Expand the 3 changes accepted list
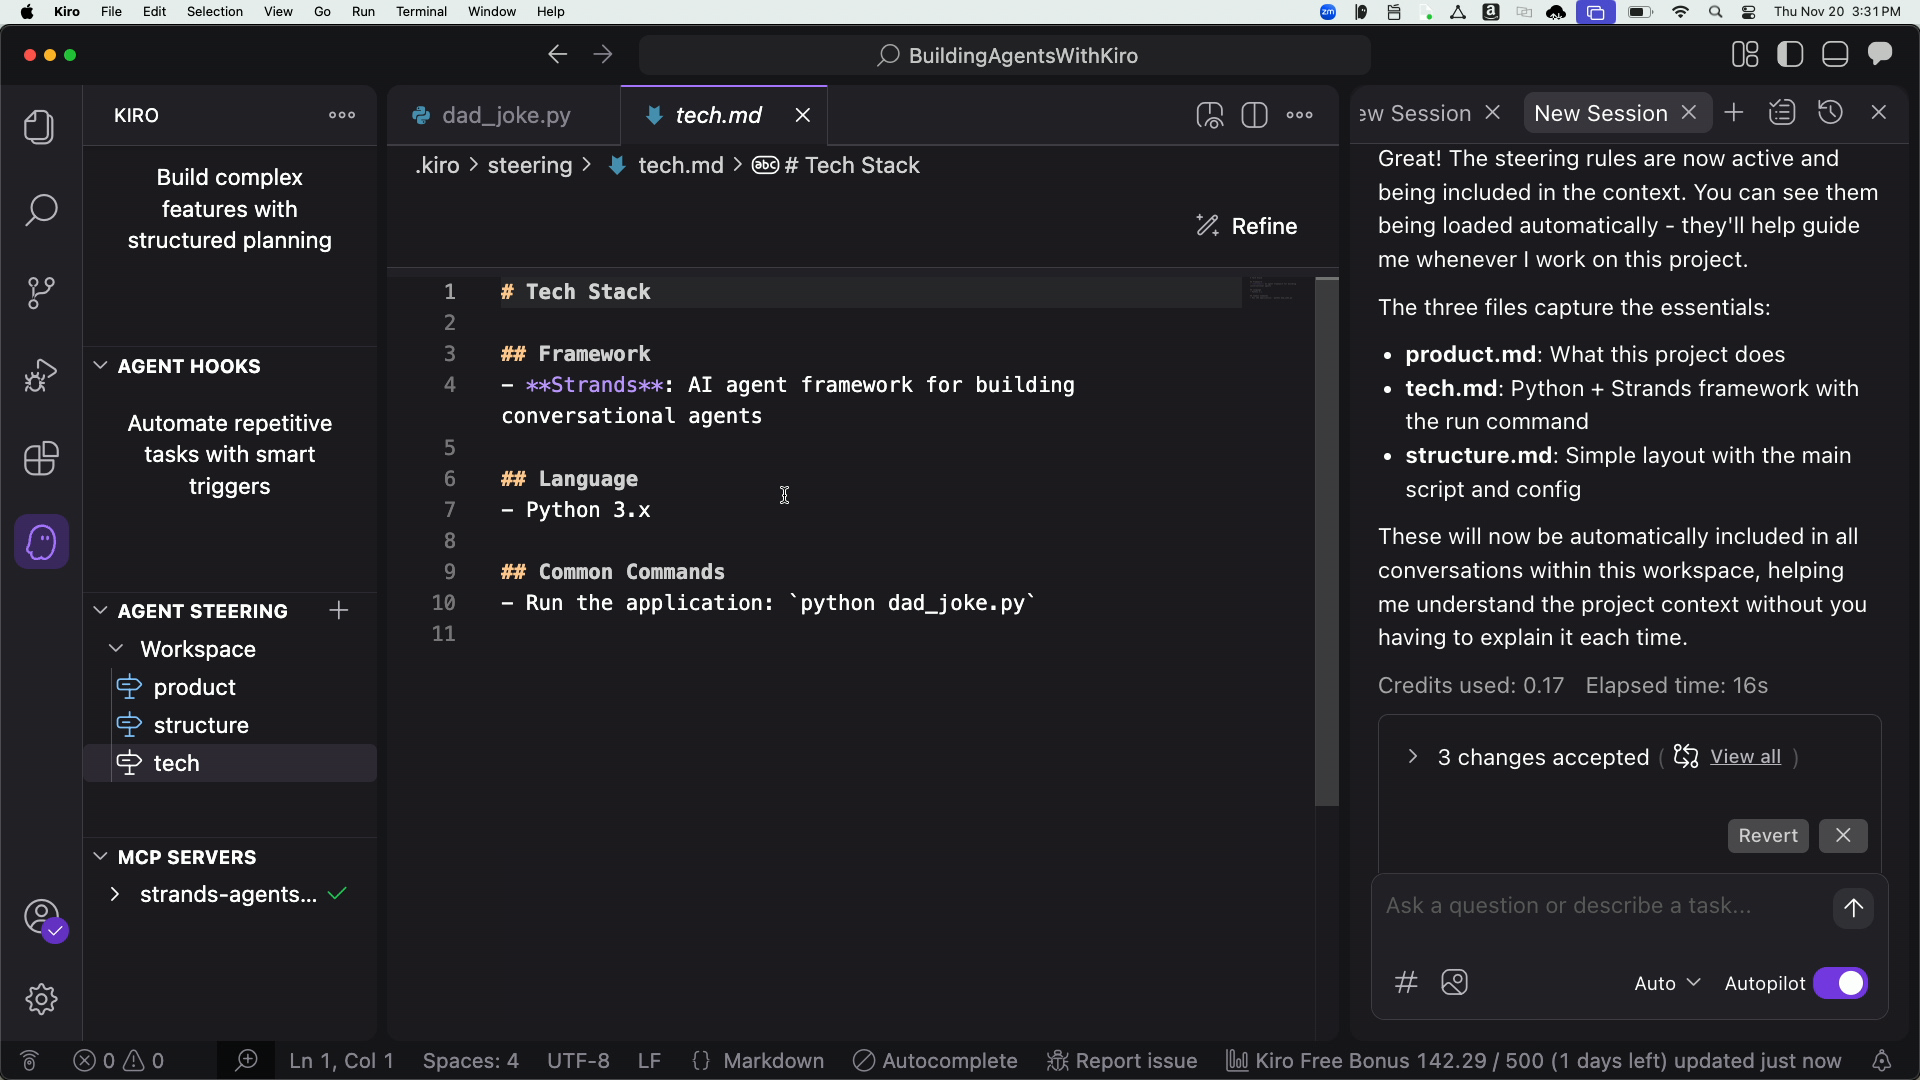The height and width of the screenshot is (1080, 1920). [x=1412, y=757]
